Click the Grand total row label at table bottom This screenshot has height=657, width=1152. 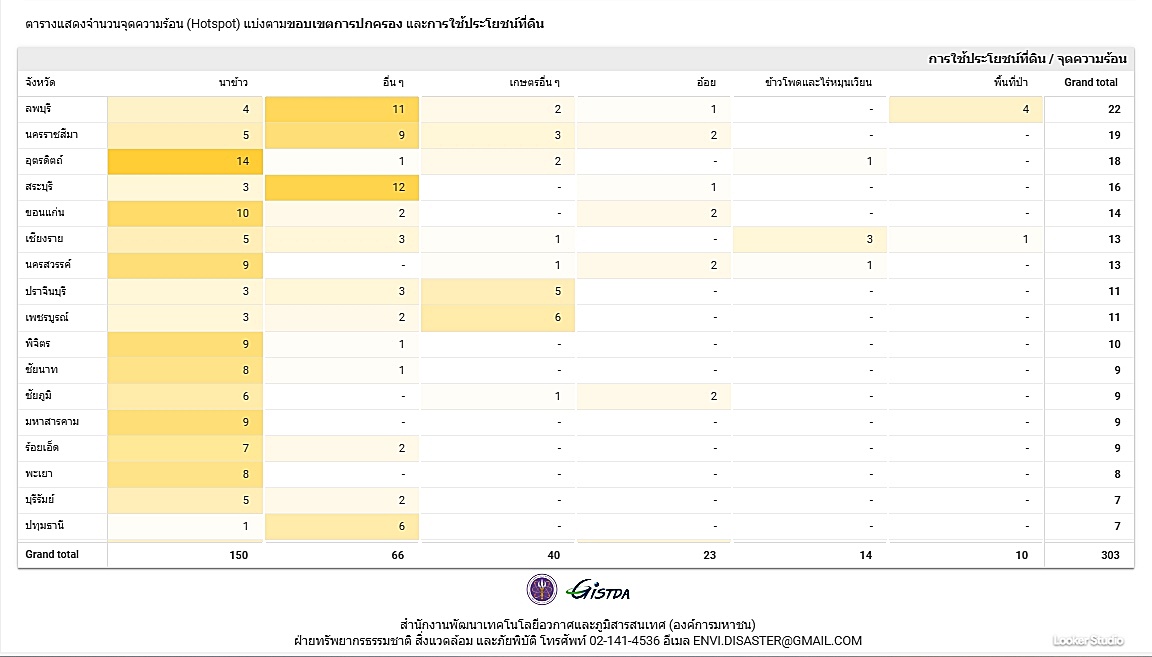52,554
